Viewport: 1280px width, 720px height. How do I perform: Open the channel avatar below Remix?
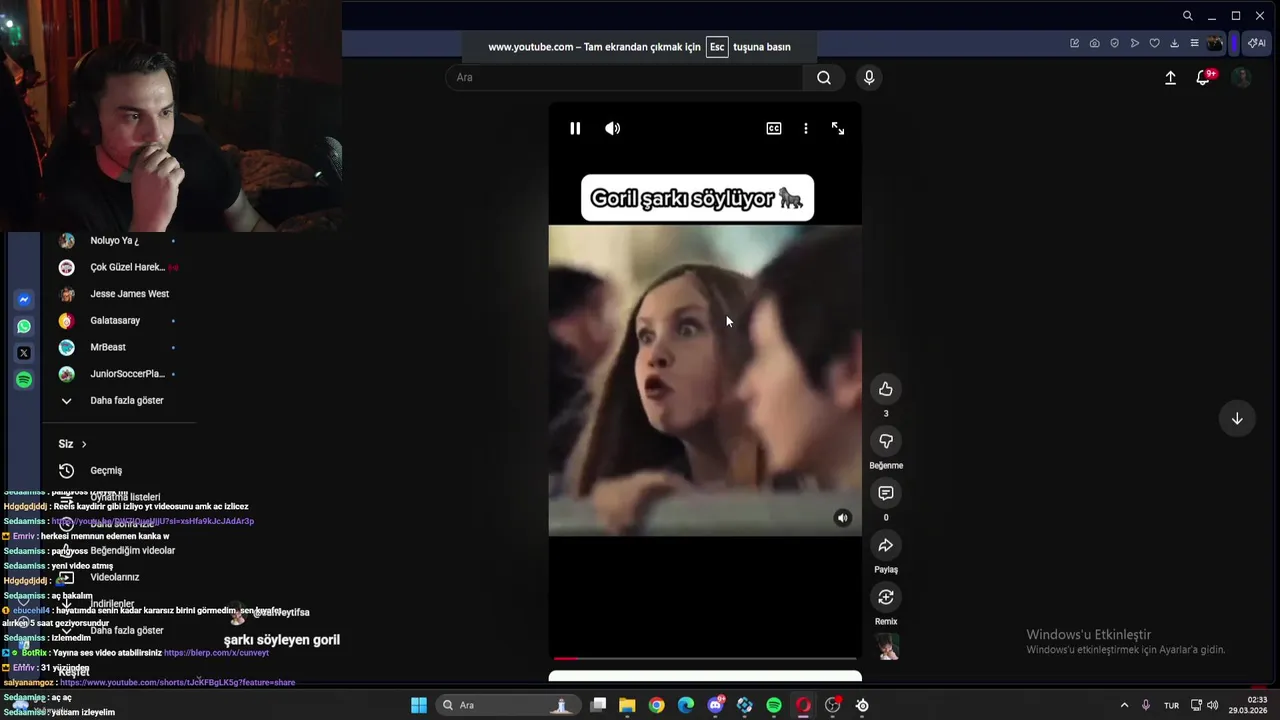[888, 648]
